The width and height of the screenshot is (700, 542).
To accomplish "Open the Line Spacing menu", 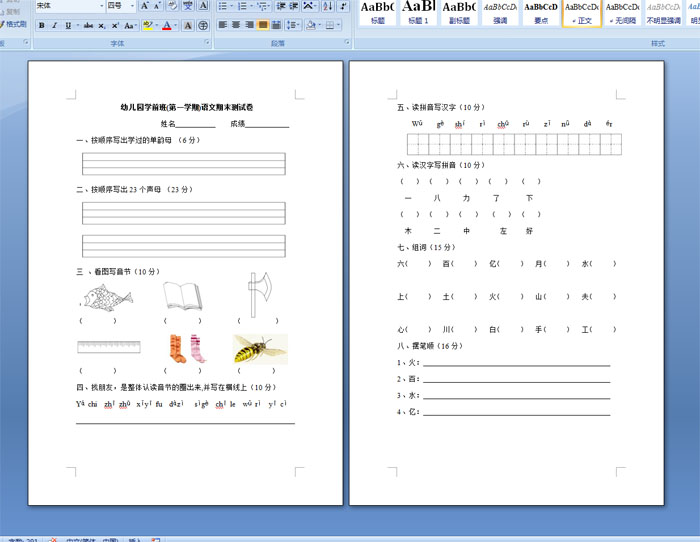I will coord(292,25).
